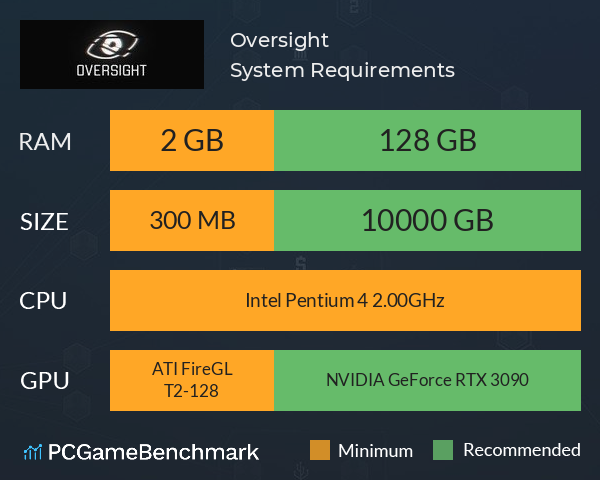Click the PCGameBenchmark brand text
The width and height of the screenshot is (600, 480).
click(x=153, y=452)
